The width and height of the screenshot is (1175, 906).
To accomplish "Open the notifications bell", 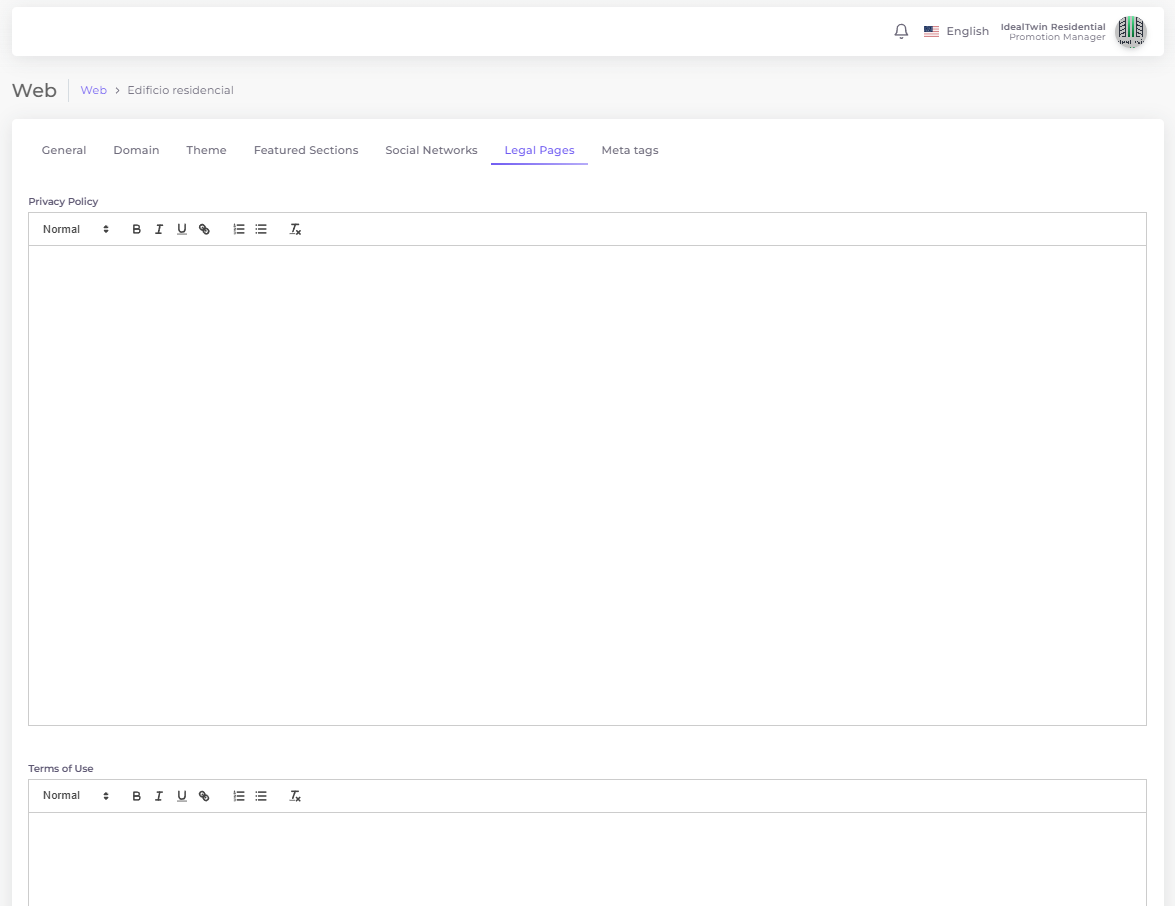I will [901, 31].
